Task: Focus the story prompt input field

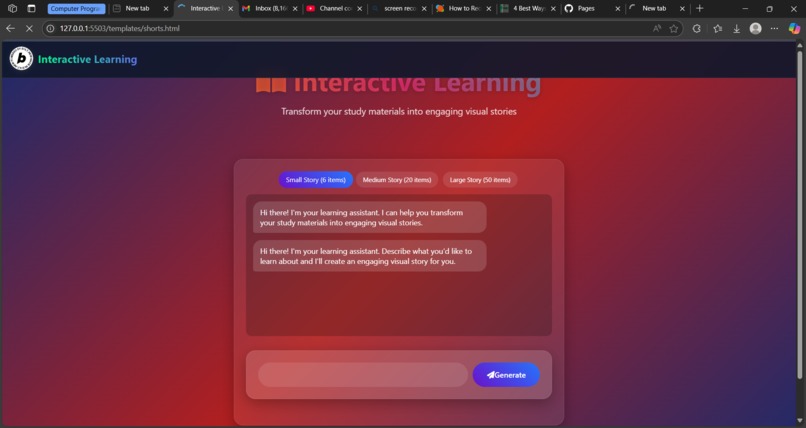Action: [x=363, y=375]
